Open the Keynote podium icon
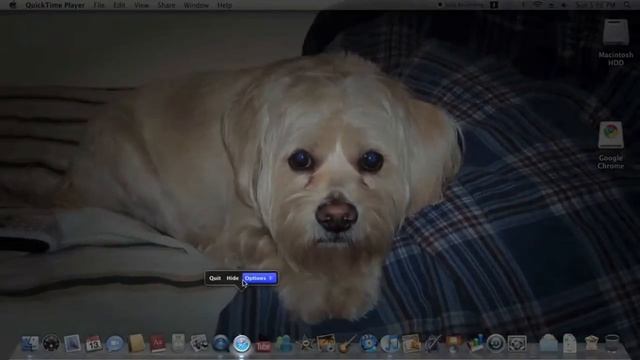The height and width of the screenshot is (360, 640). pyautogui.click(x=453, y=343)
